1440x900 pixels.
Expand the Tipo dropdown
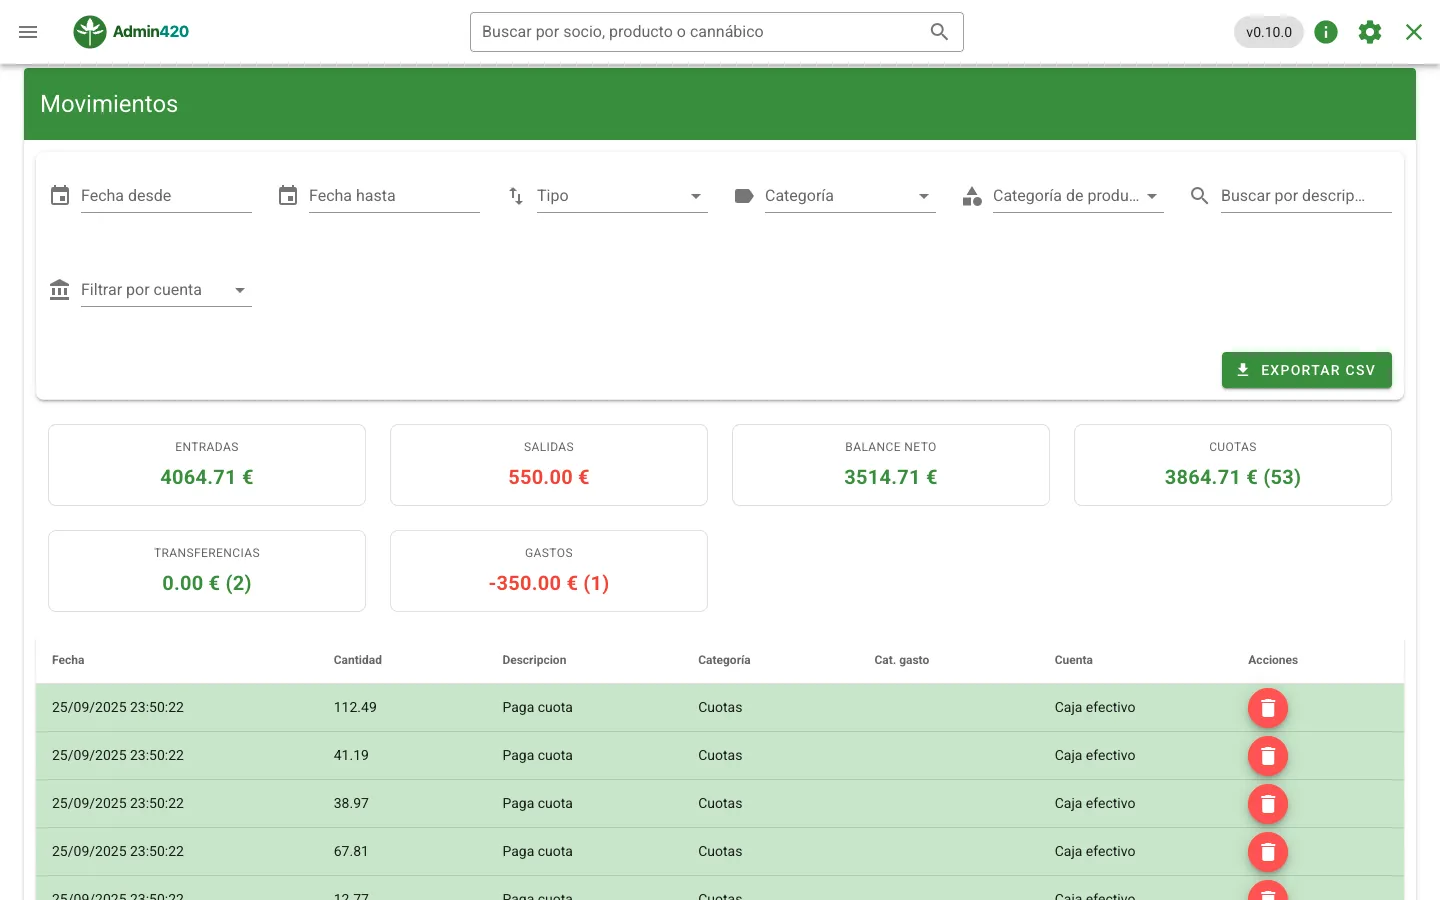coord(622,196)
